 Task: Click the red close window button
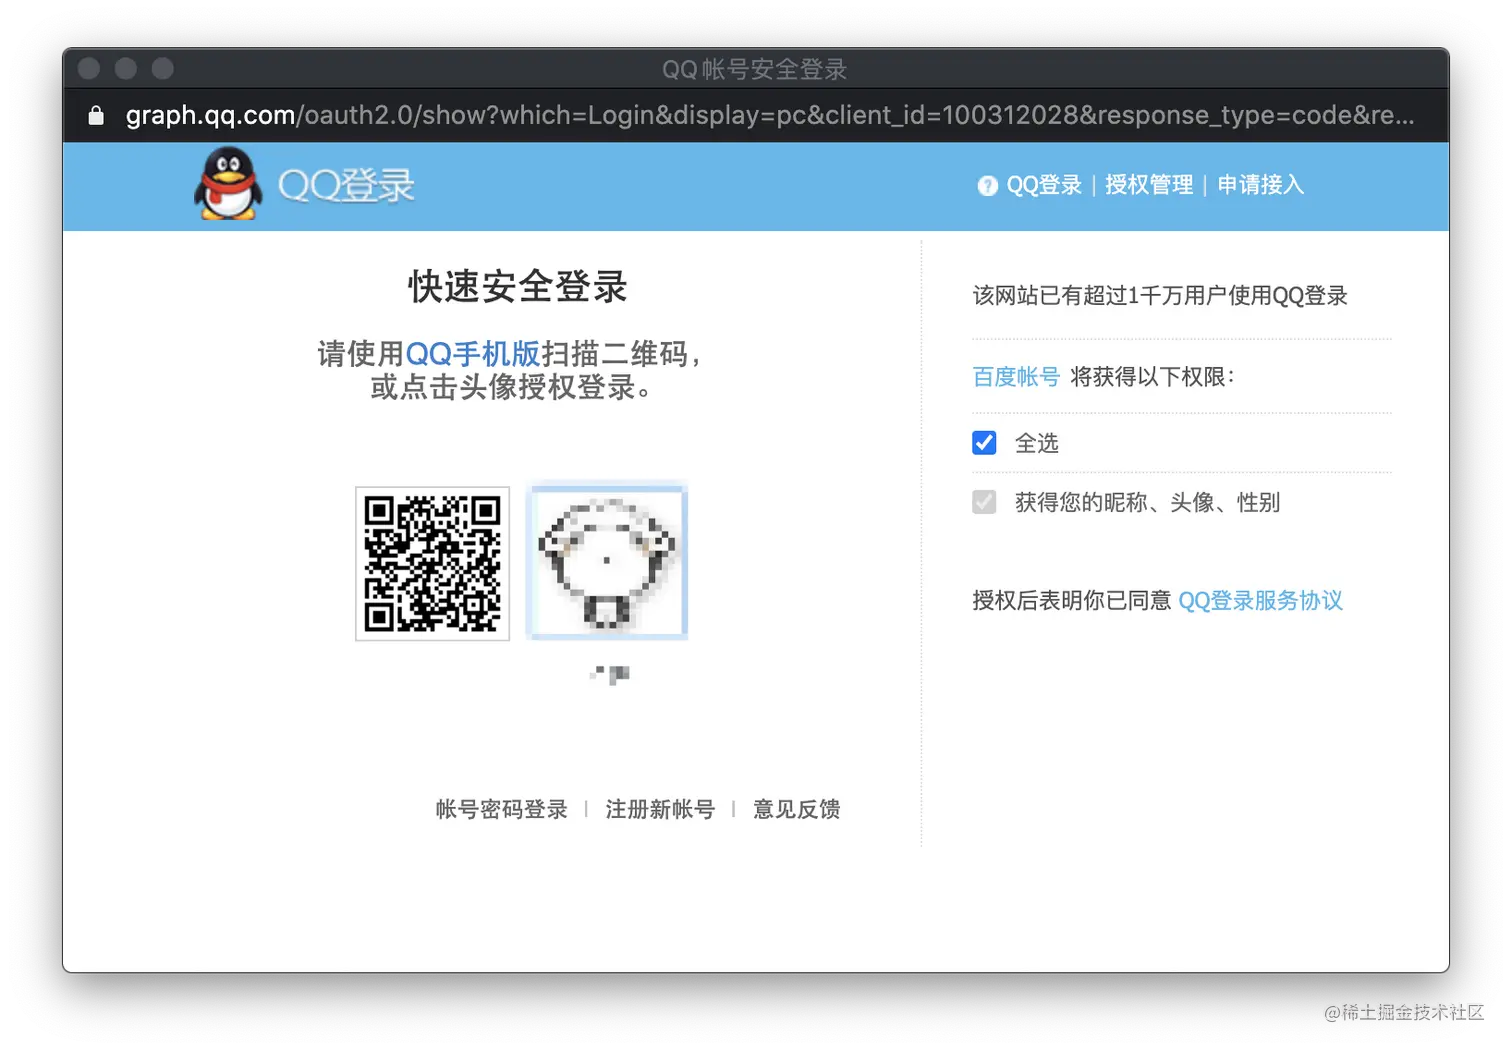tap(89, 68)
